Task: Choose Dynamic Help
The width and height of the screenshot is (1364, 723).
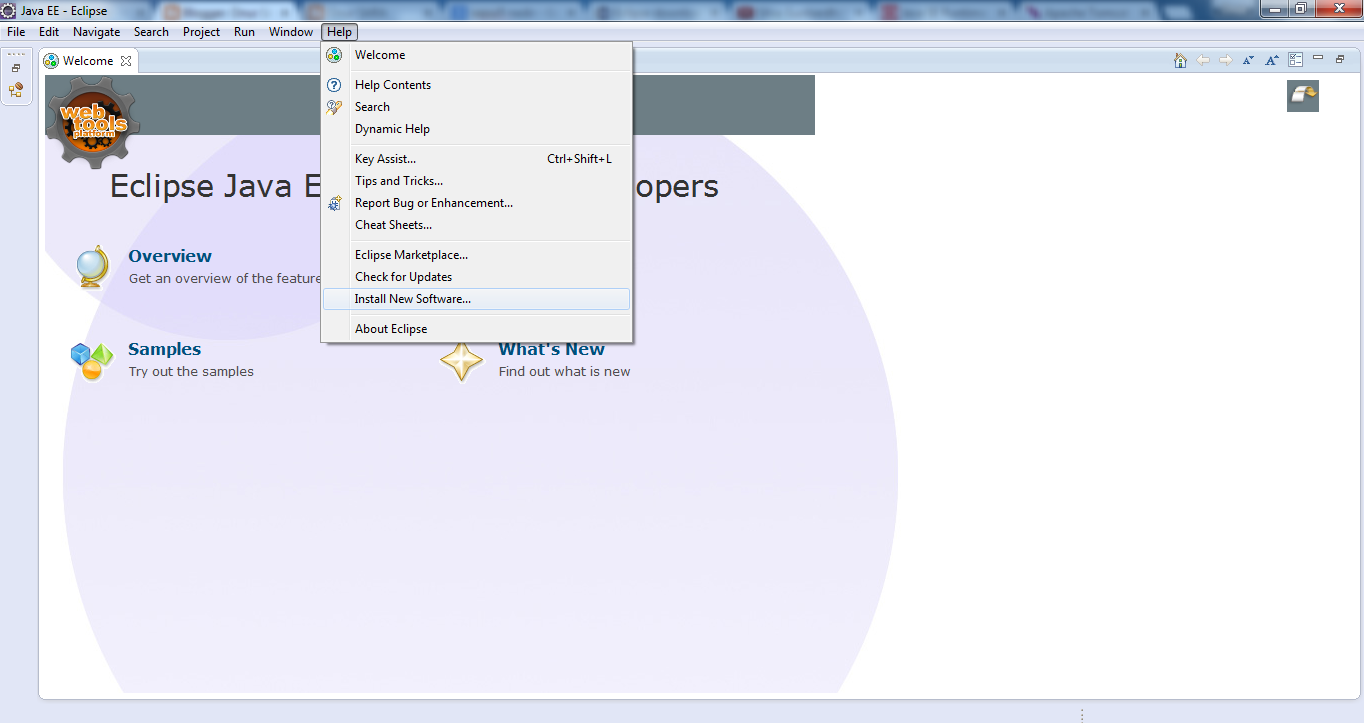Action: (477, 129)
